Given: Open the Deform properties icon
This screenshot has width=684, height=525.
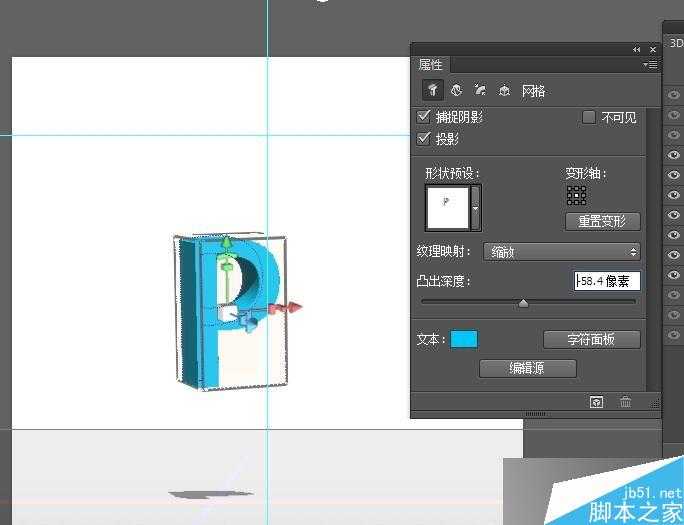Looking at the screenshot, I should pos(456,91).
